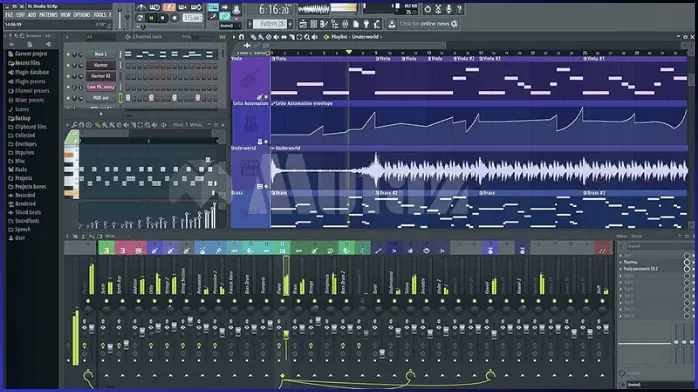Select the Paint brush tool in Playlist toolbar
Image resolution: width=698 pixels, height=392 pixels.
point(261,37)
